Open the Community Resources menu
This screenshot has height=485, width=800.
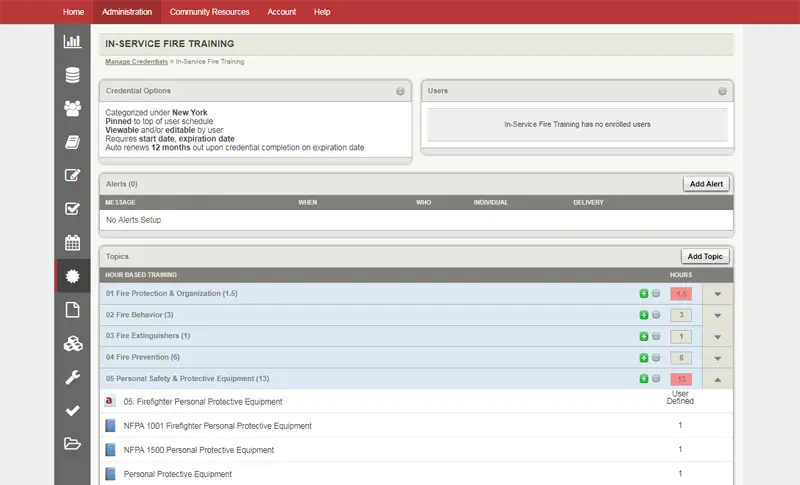point(211,12)
